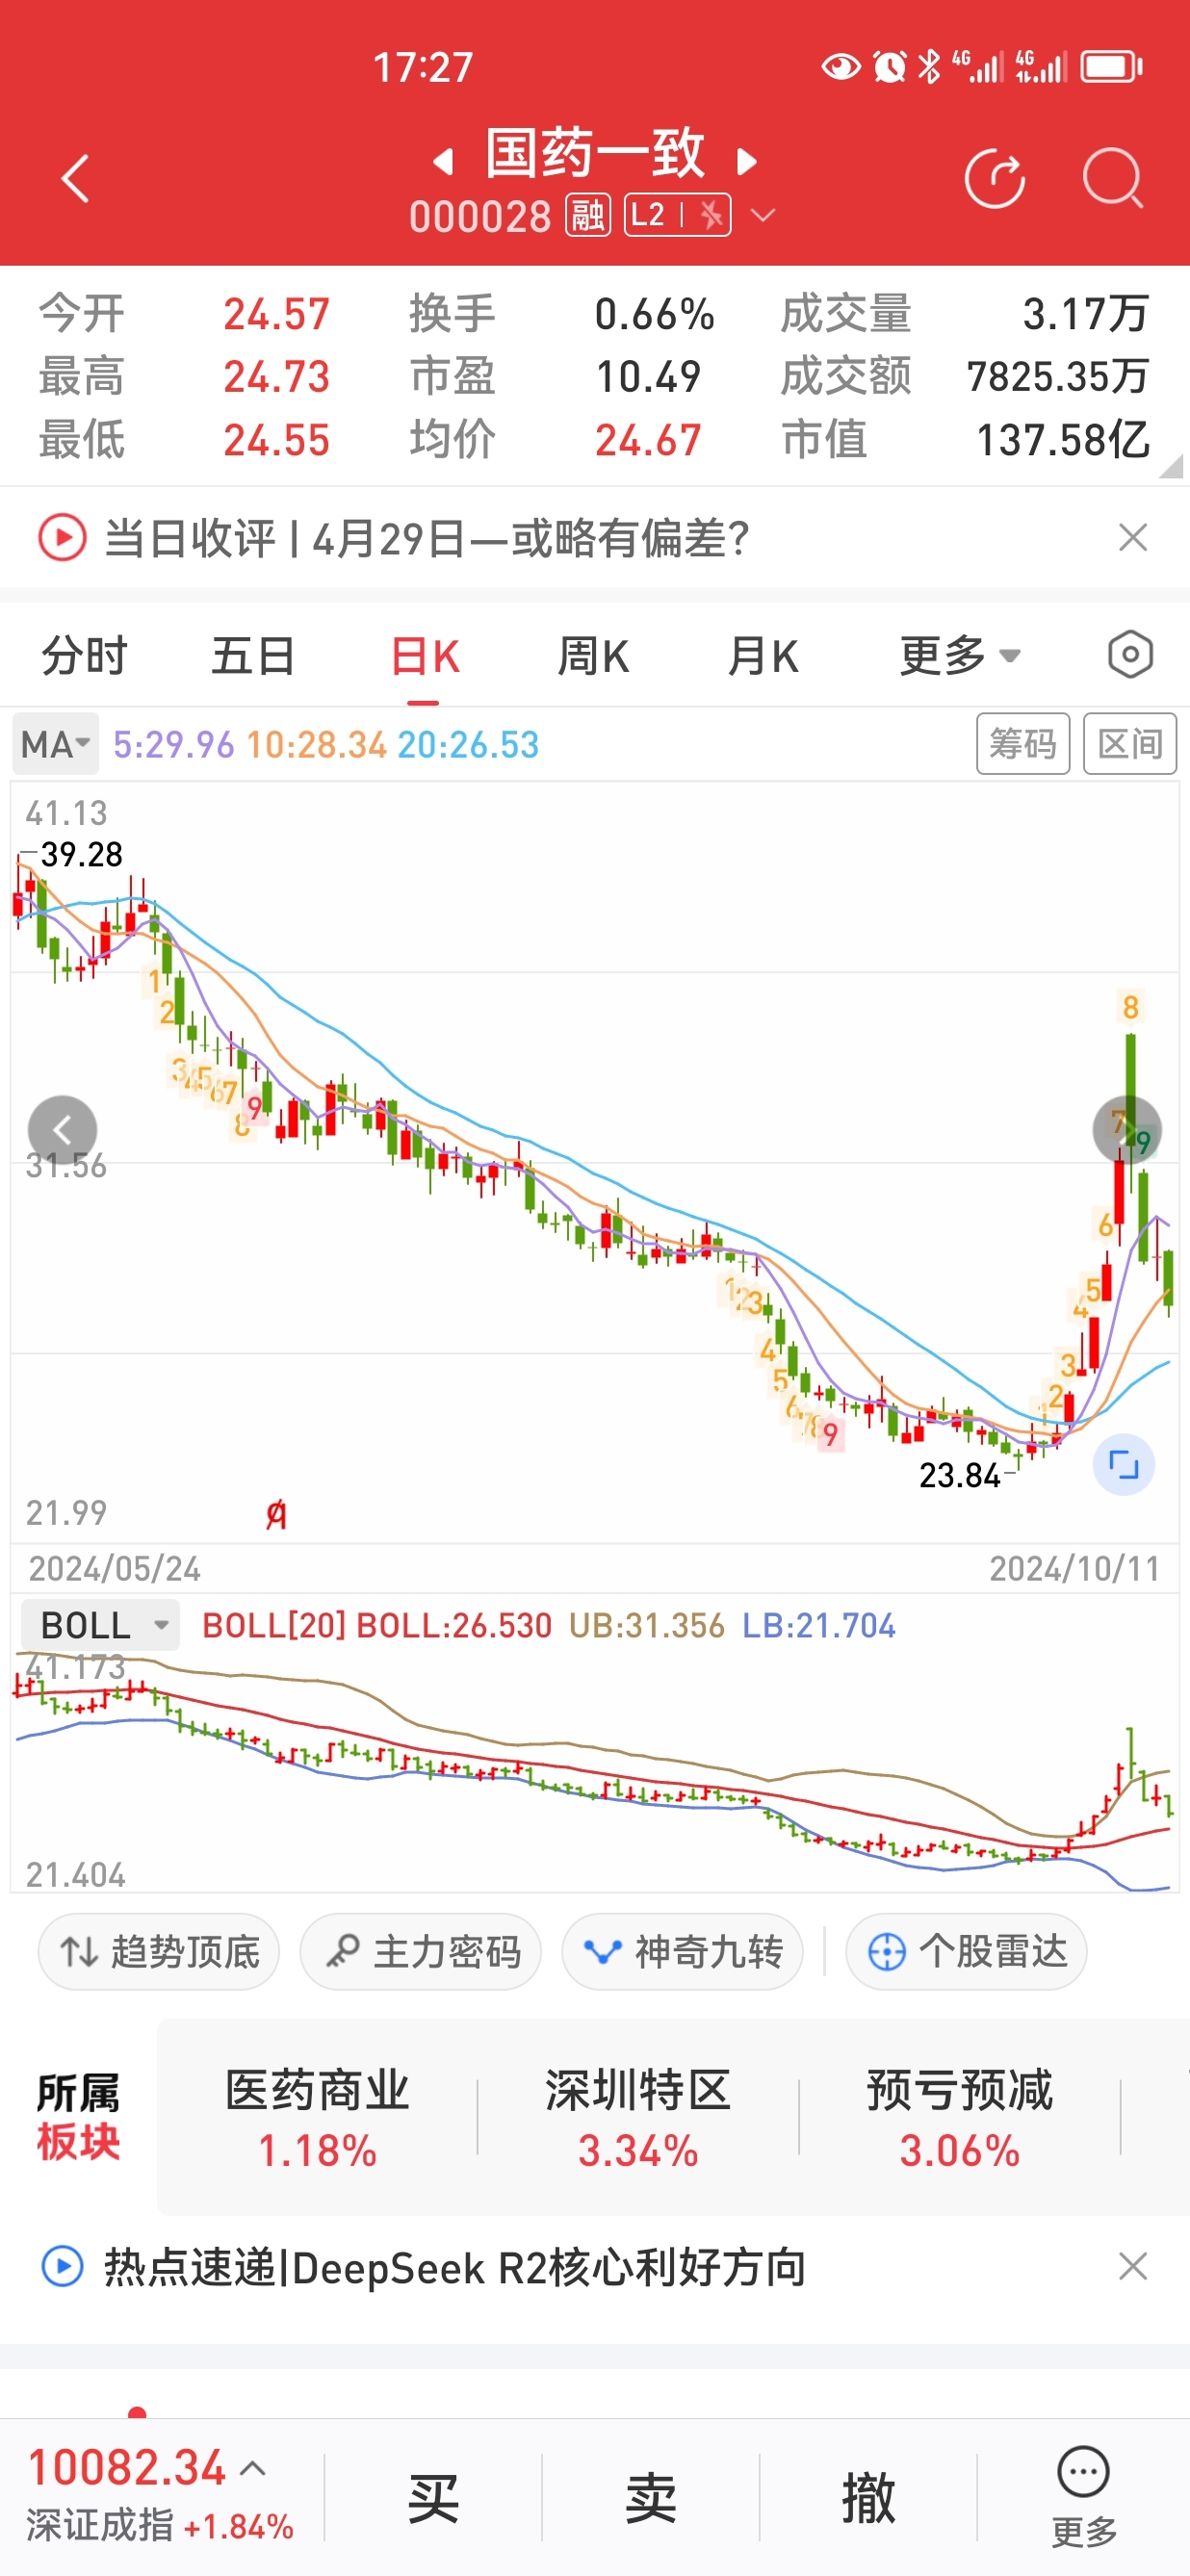The width and height of the screenshot is (1190, 2576).
Task: Tap the 10082.34 index value
Action: click(x=127, y=2468)
